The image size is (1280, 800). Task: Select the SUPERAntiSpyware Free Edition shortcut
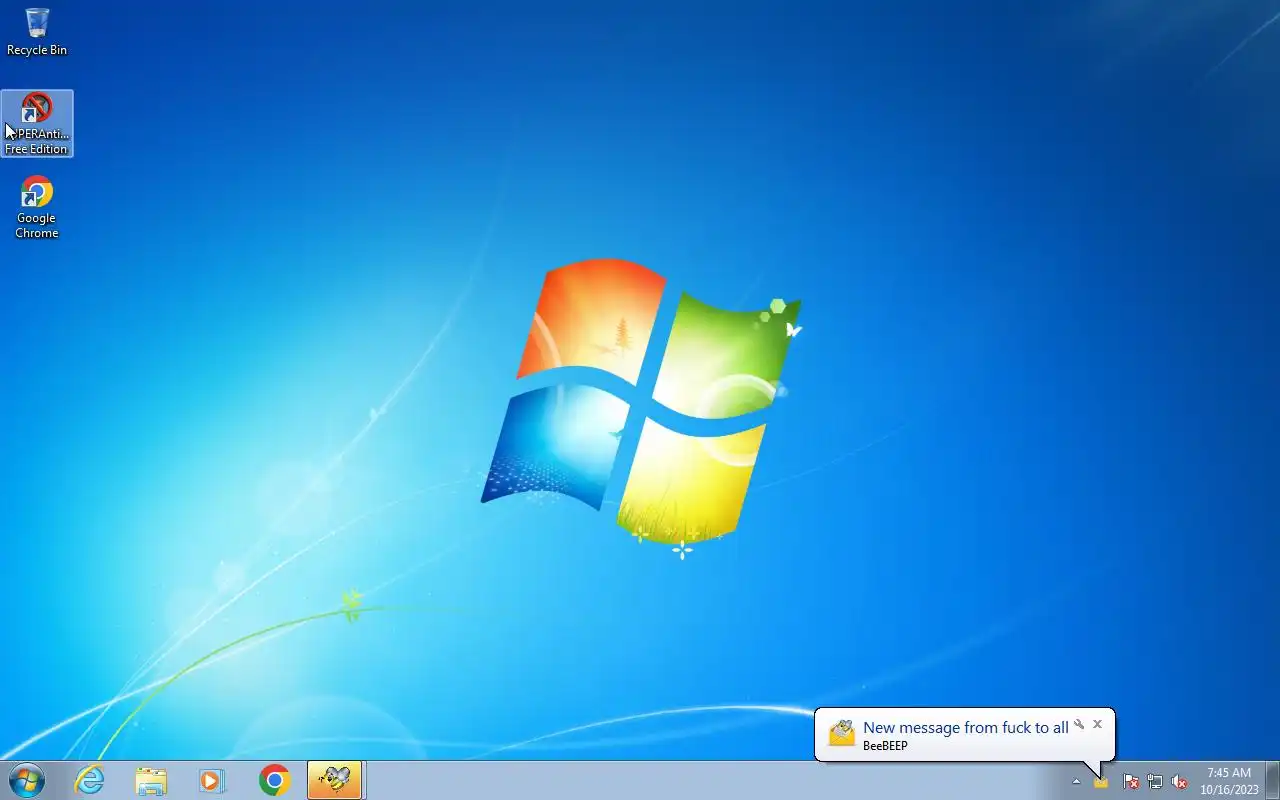[x=37, y=123]
